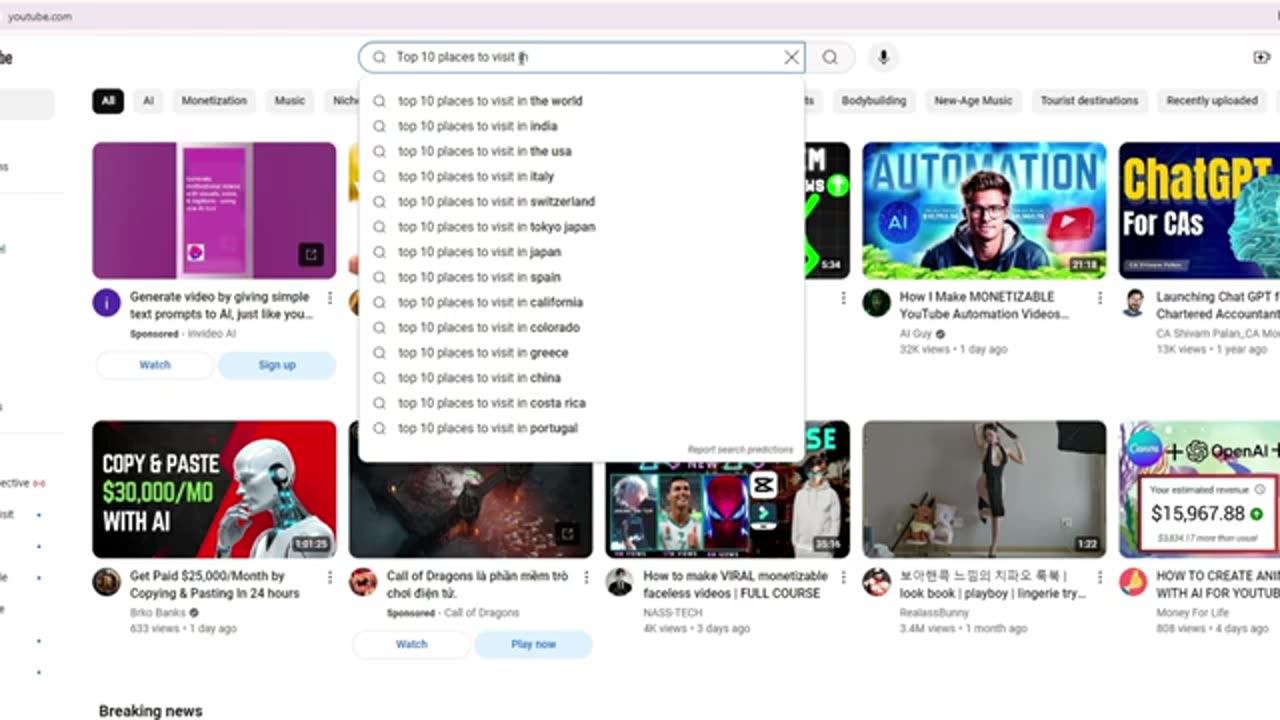Open Money For Life channel avatar
The width and height of the screenshot is (1280, 720).
coord(1133,582)
